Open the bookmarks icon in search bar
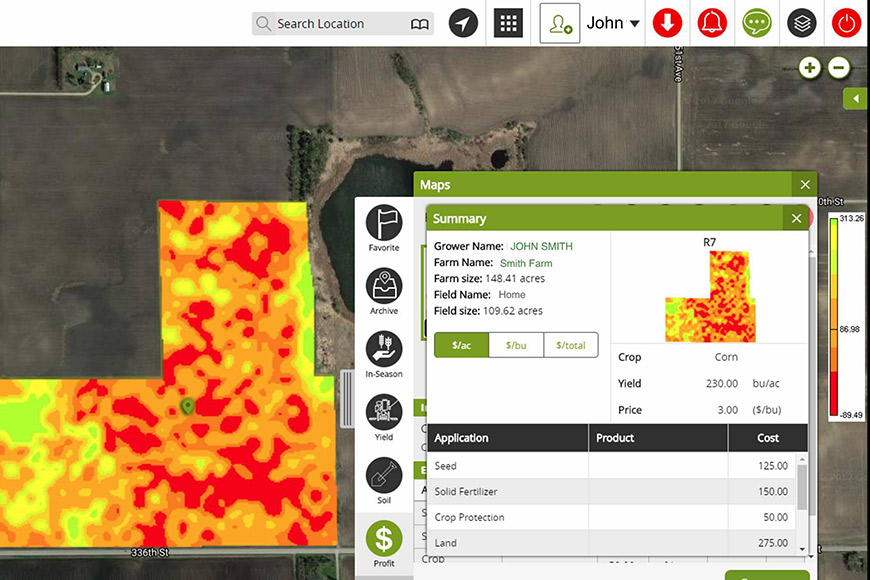 click(x=421, y=24)
